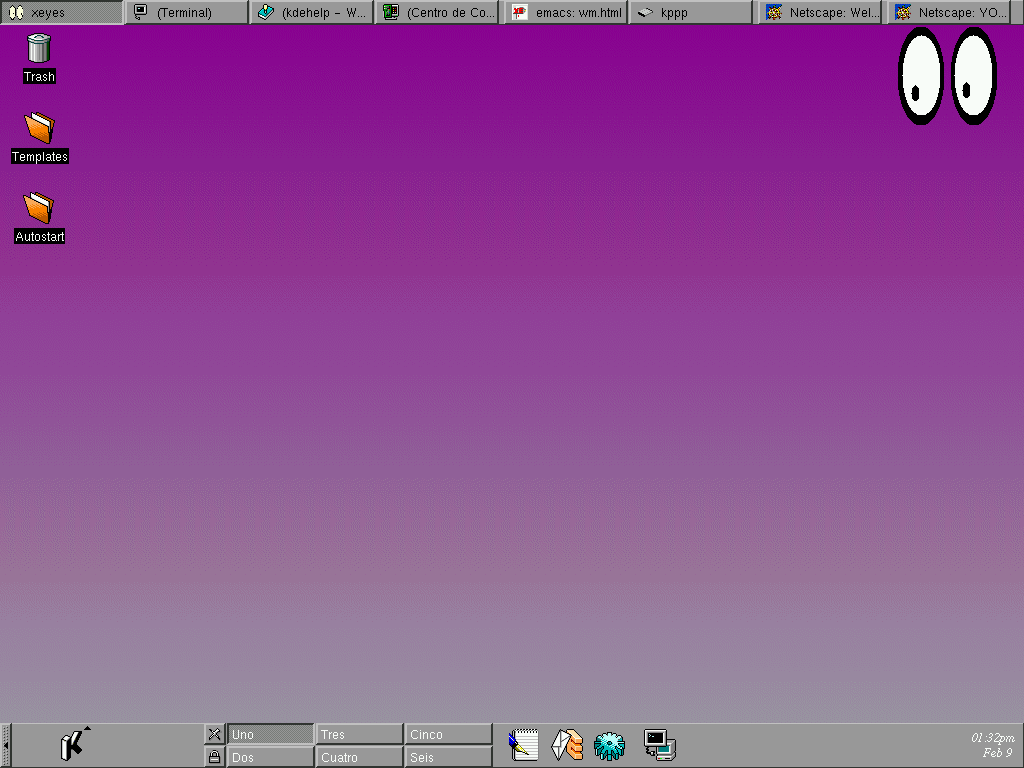Open the folder and files icon in panel

567,745
